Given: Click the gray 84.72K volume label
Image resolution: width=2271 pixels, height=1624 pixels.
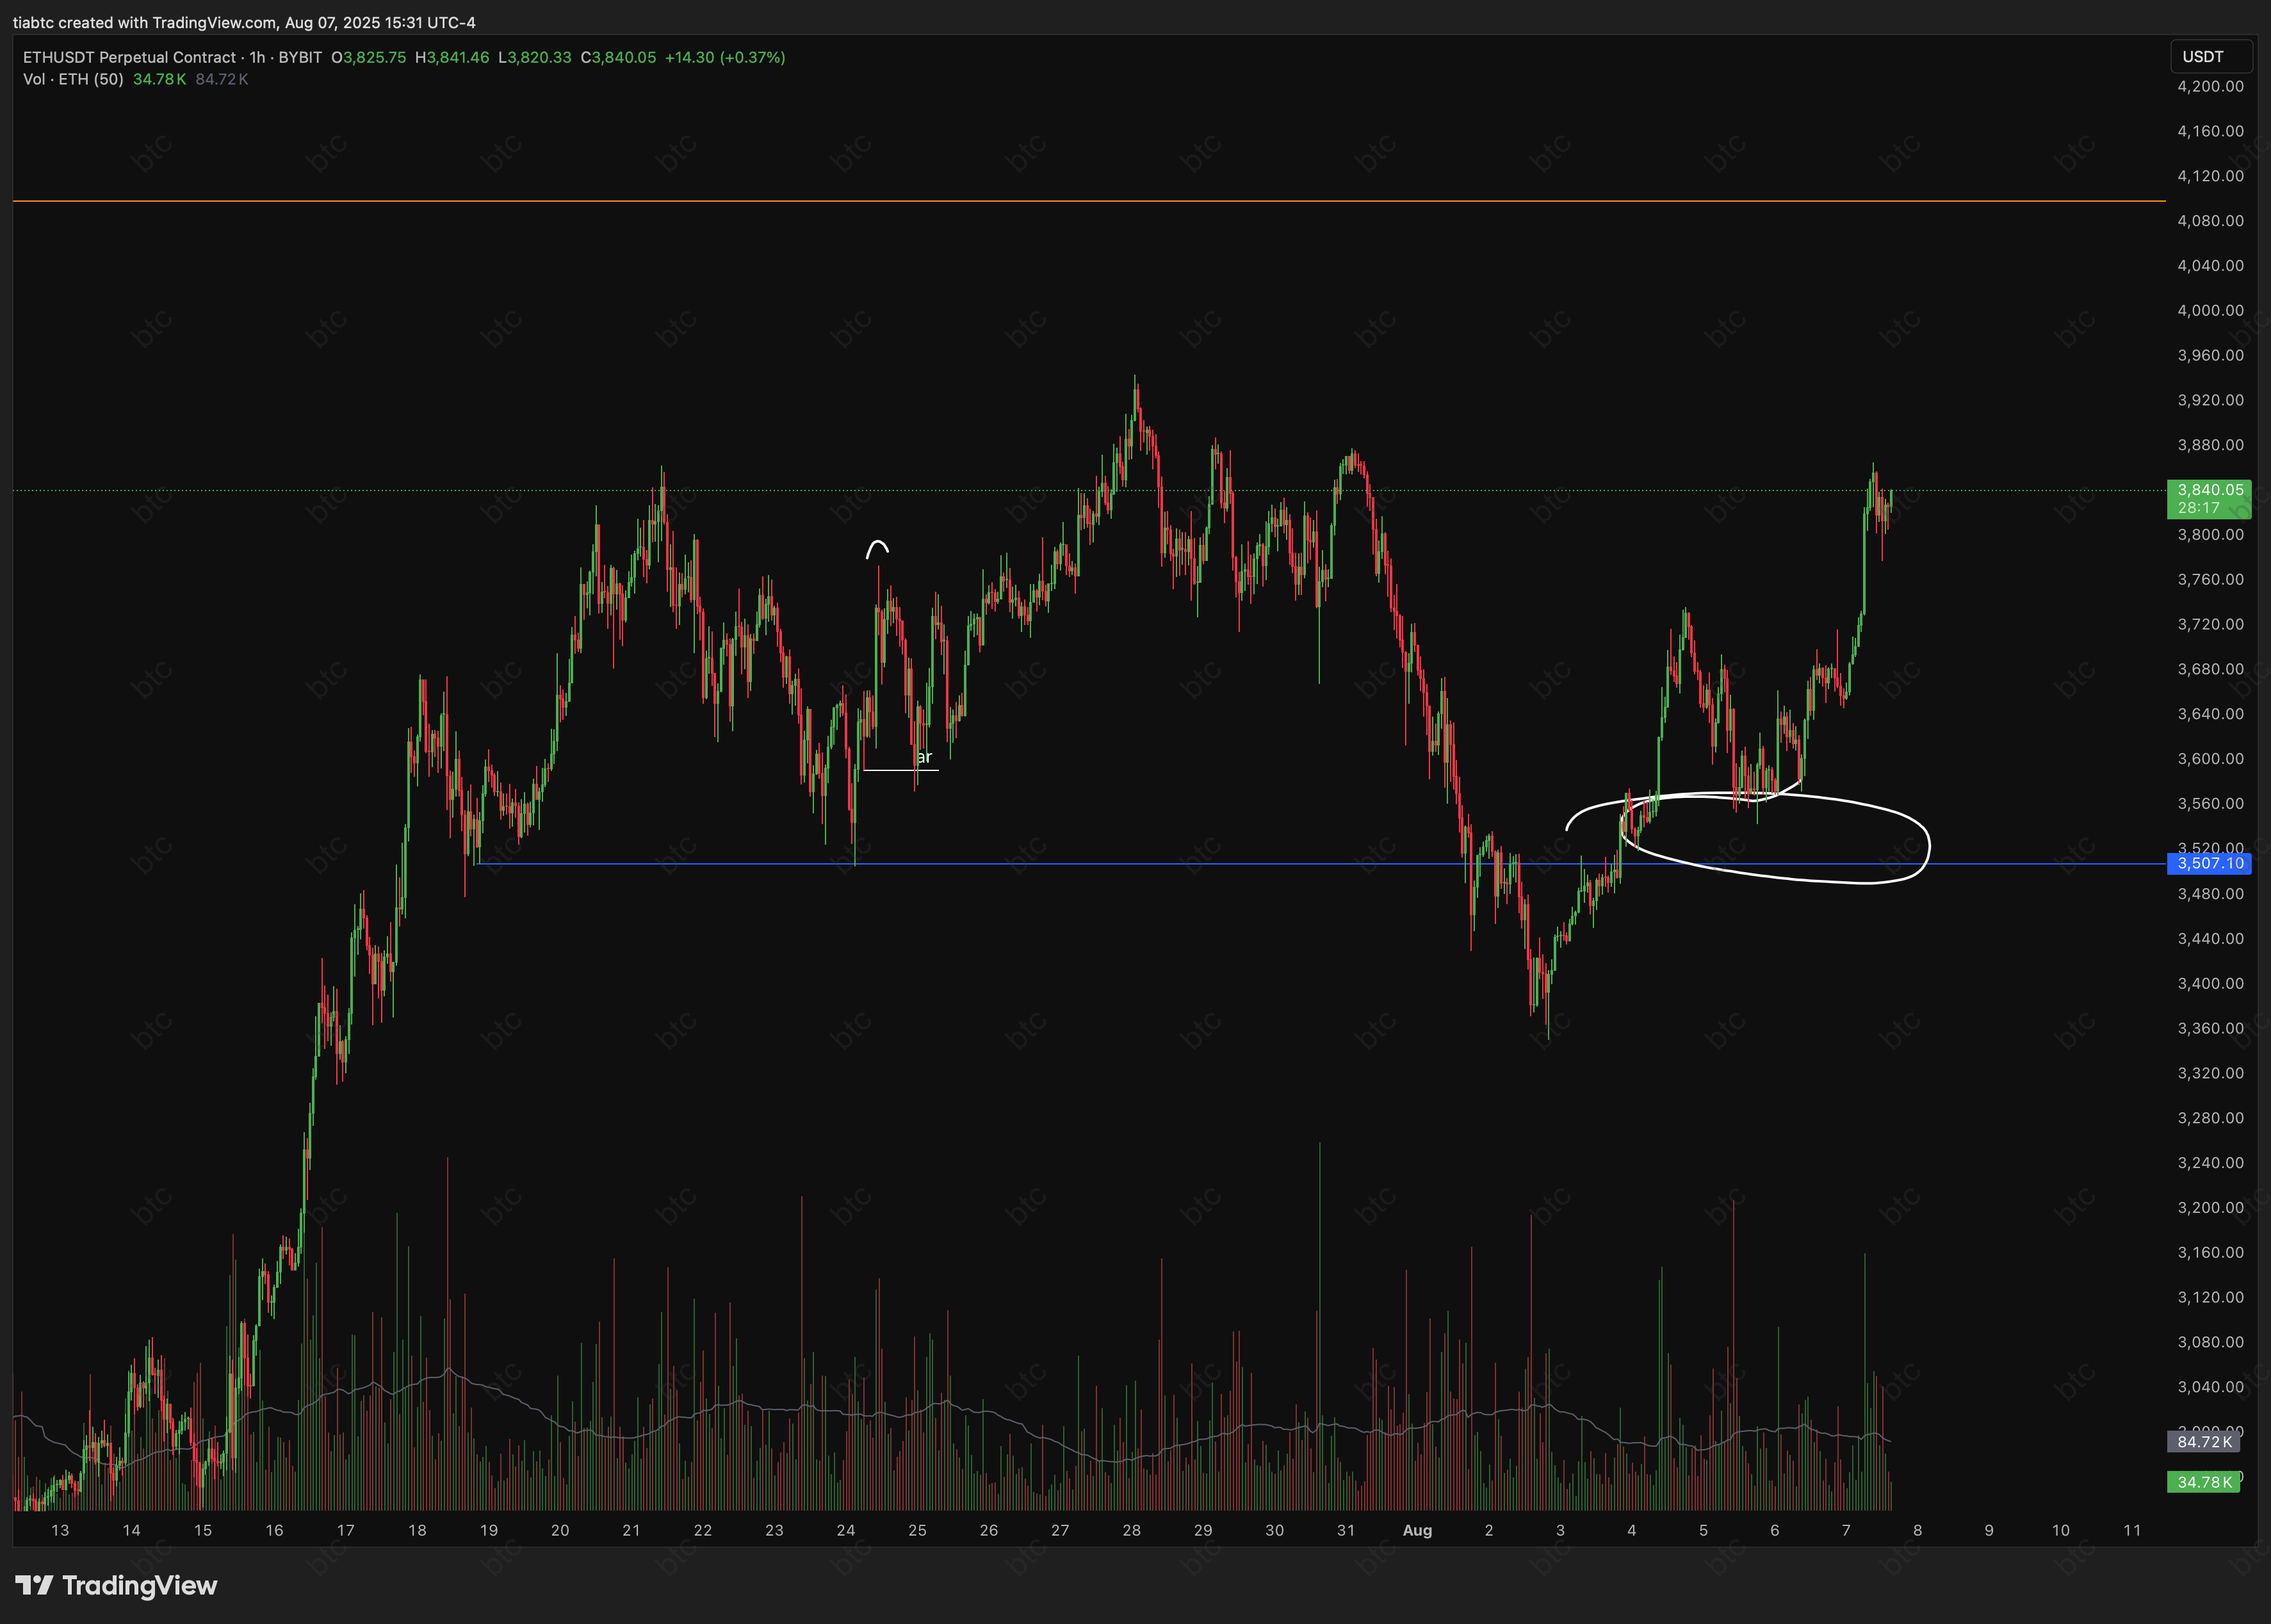Looking at the screenshot, I should (2204, 1441).
